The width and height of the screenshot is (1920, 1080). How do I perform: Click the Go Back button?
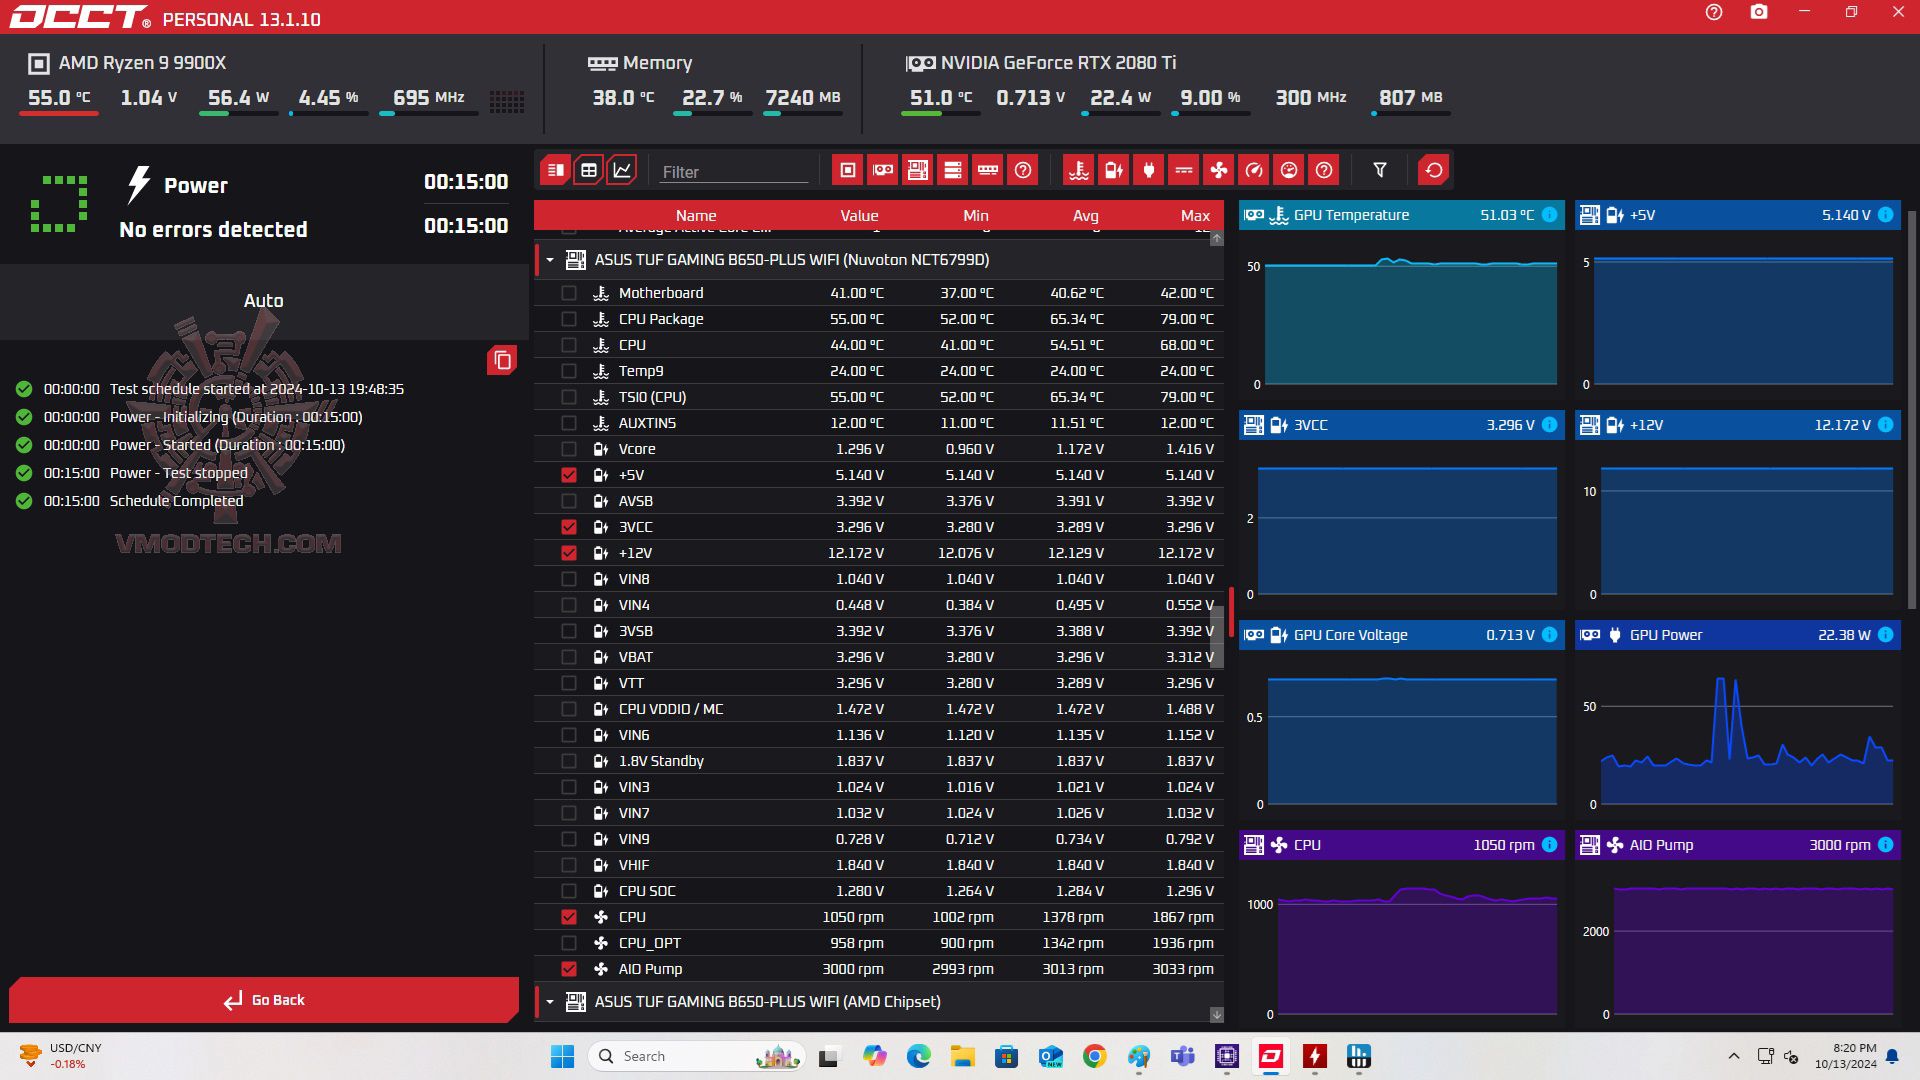[x=264, y=1000]
